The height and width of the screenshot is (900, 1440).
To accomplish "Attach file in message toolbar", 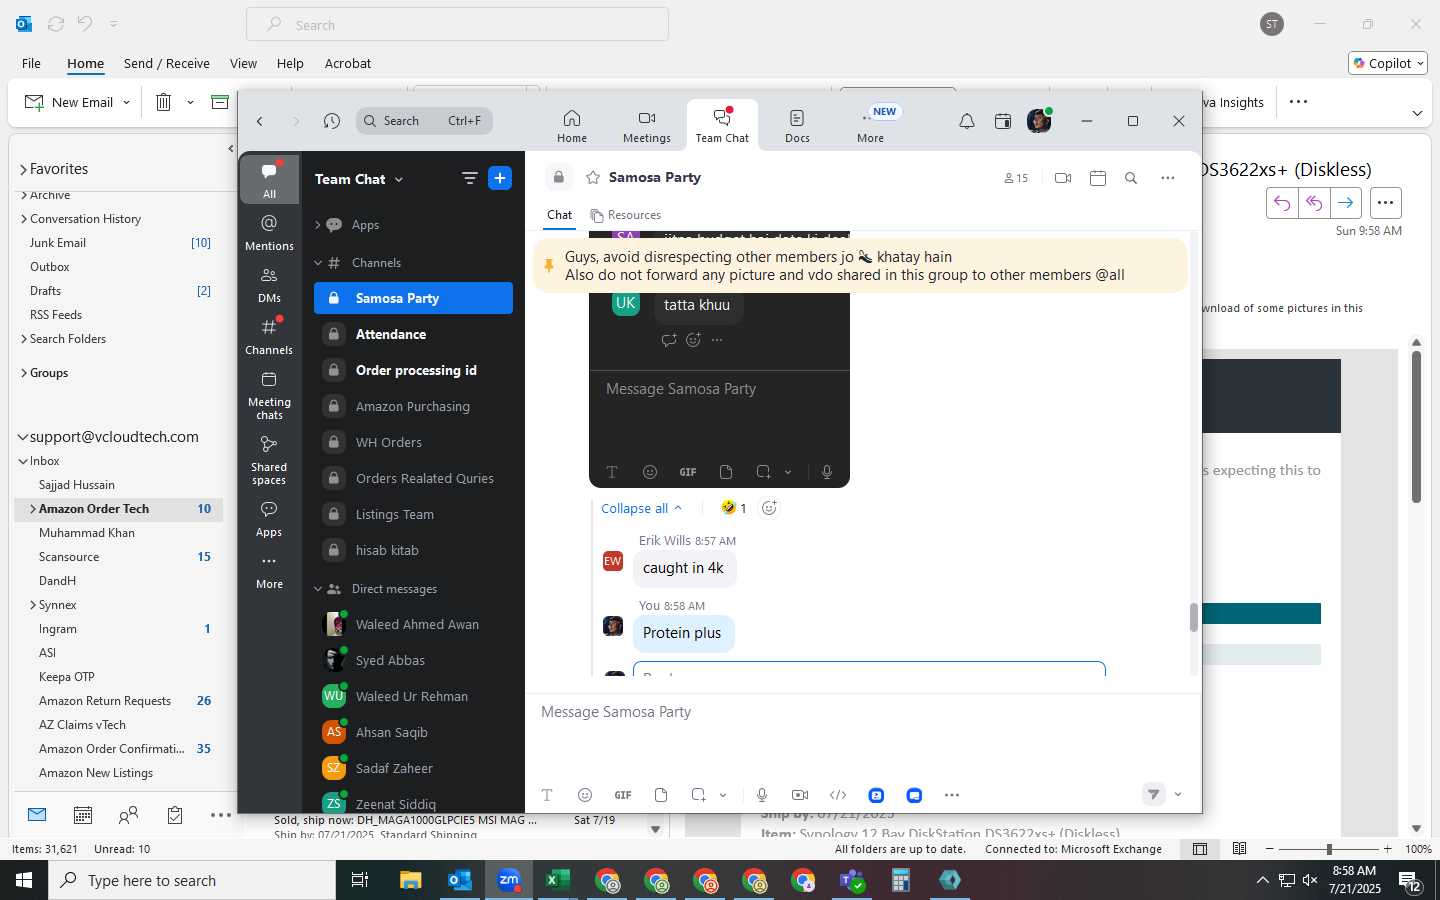I will pos(661,795).
